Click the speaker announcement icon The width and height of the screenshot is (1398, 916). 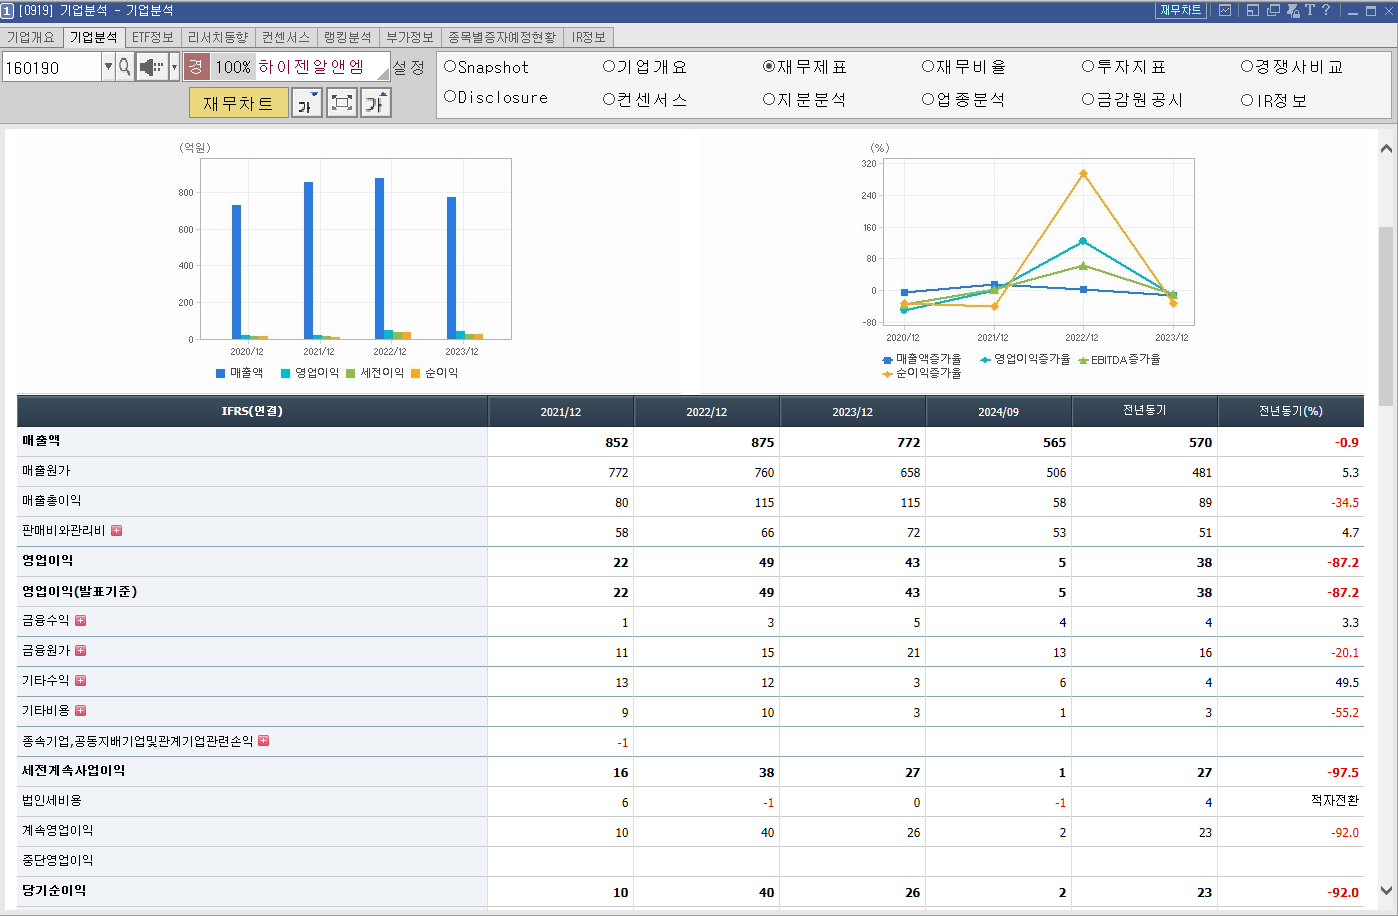[152, 67]
